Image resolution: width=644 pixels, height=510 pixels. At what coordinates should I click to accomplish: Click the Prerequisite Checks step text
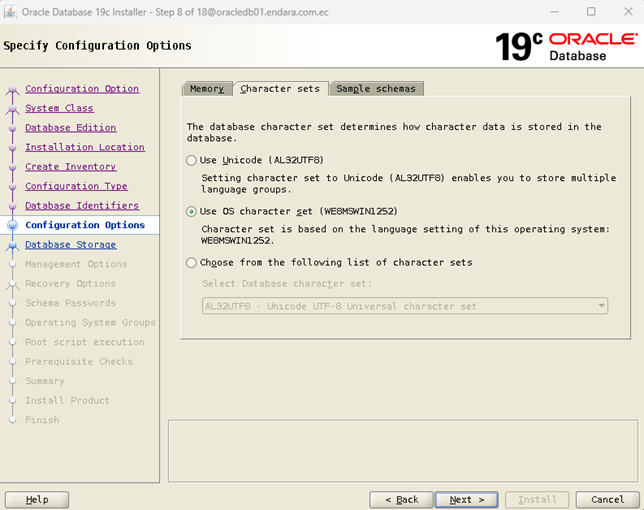[x=79, y=361]
